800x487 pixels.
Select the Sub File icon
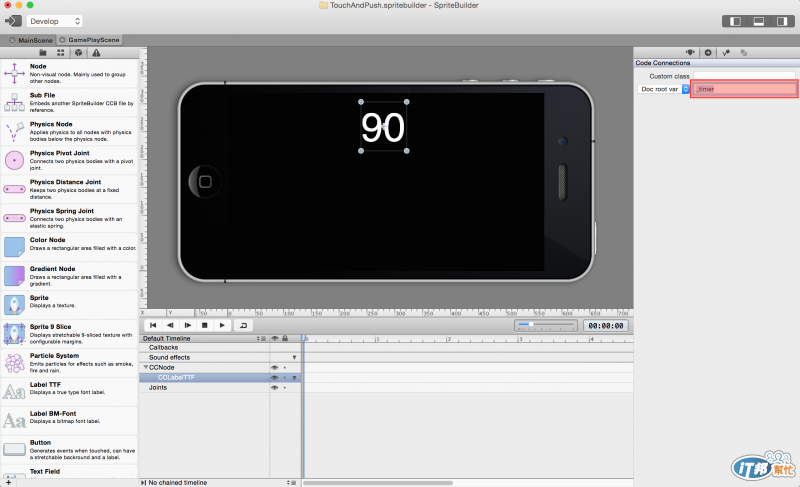tap(14, 102)
